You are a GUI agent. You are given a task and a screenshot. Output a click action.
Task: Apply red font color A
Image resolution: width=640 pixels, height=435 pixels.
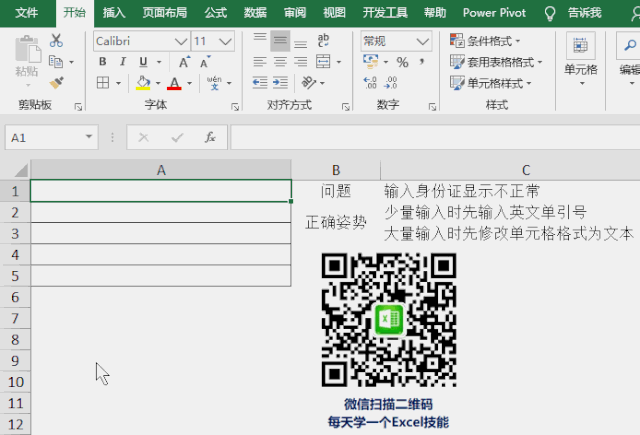(x=174, y=83)
